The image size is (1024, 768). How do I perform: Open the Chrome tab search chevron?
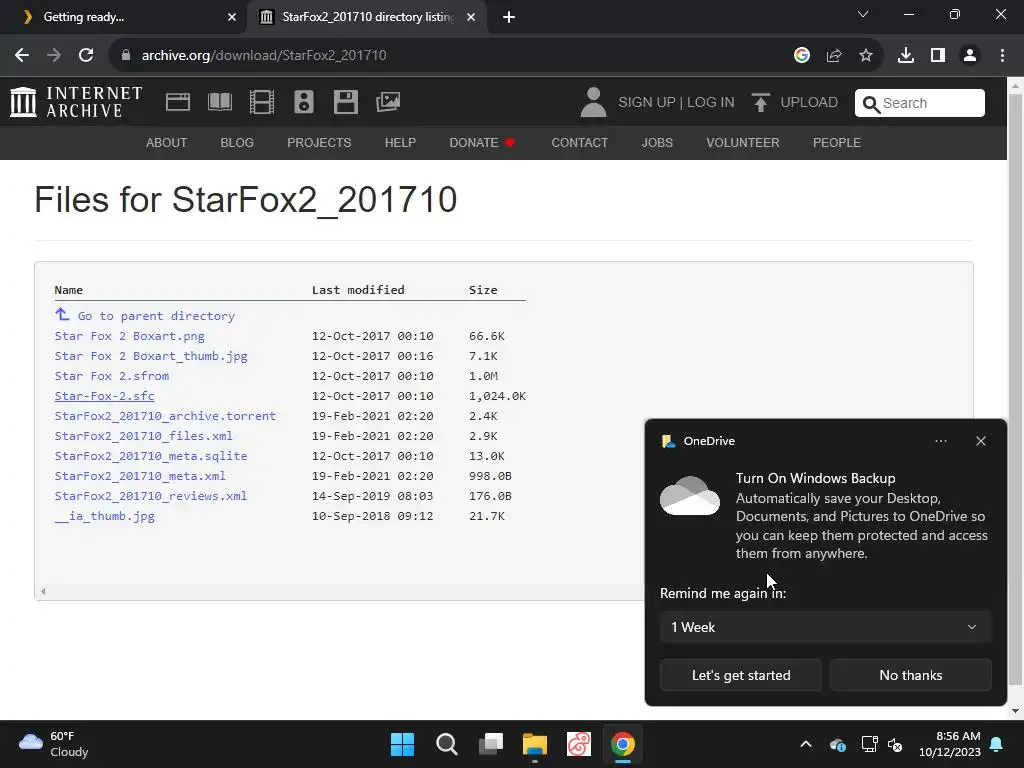point(863,14)
